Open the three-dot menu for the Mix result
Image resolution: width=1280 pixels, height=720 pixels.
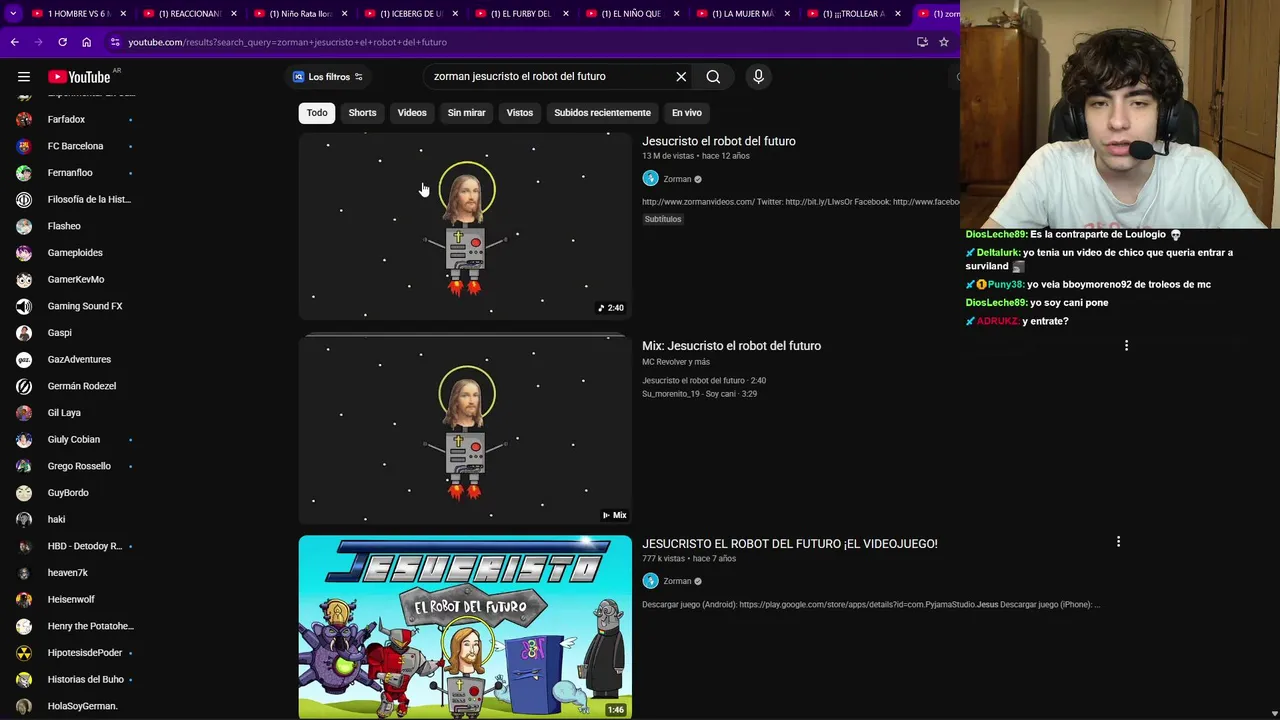(x=1126, y=345)
